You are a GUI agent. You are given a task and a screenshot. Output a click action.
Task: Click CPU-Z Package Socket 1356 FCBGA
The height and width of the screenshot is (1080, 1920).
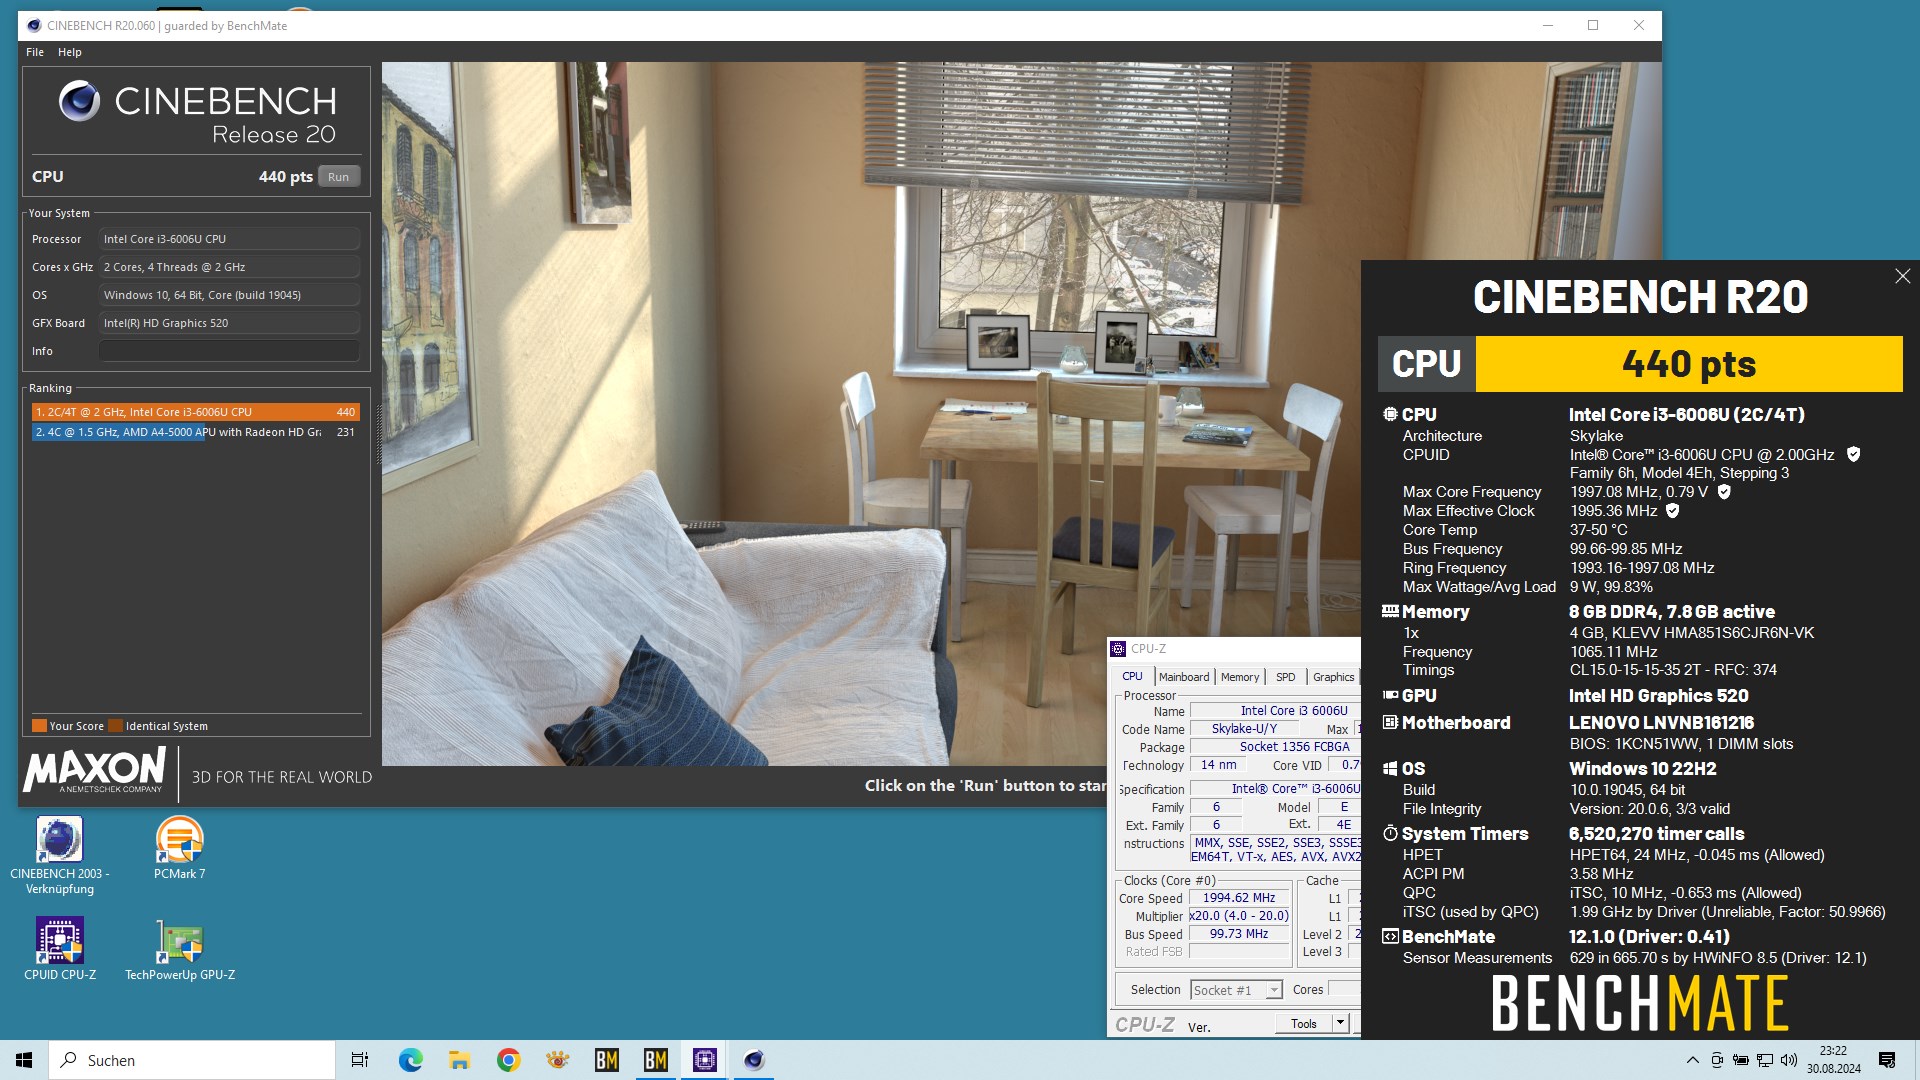pos(1275,747)
